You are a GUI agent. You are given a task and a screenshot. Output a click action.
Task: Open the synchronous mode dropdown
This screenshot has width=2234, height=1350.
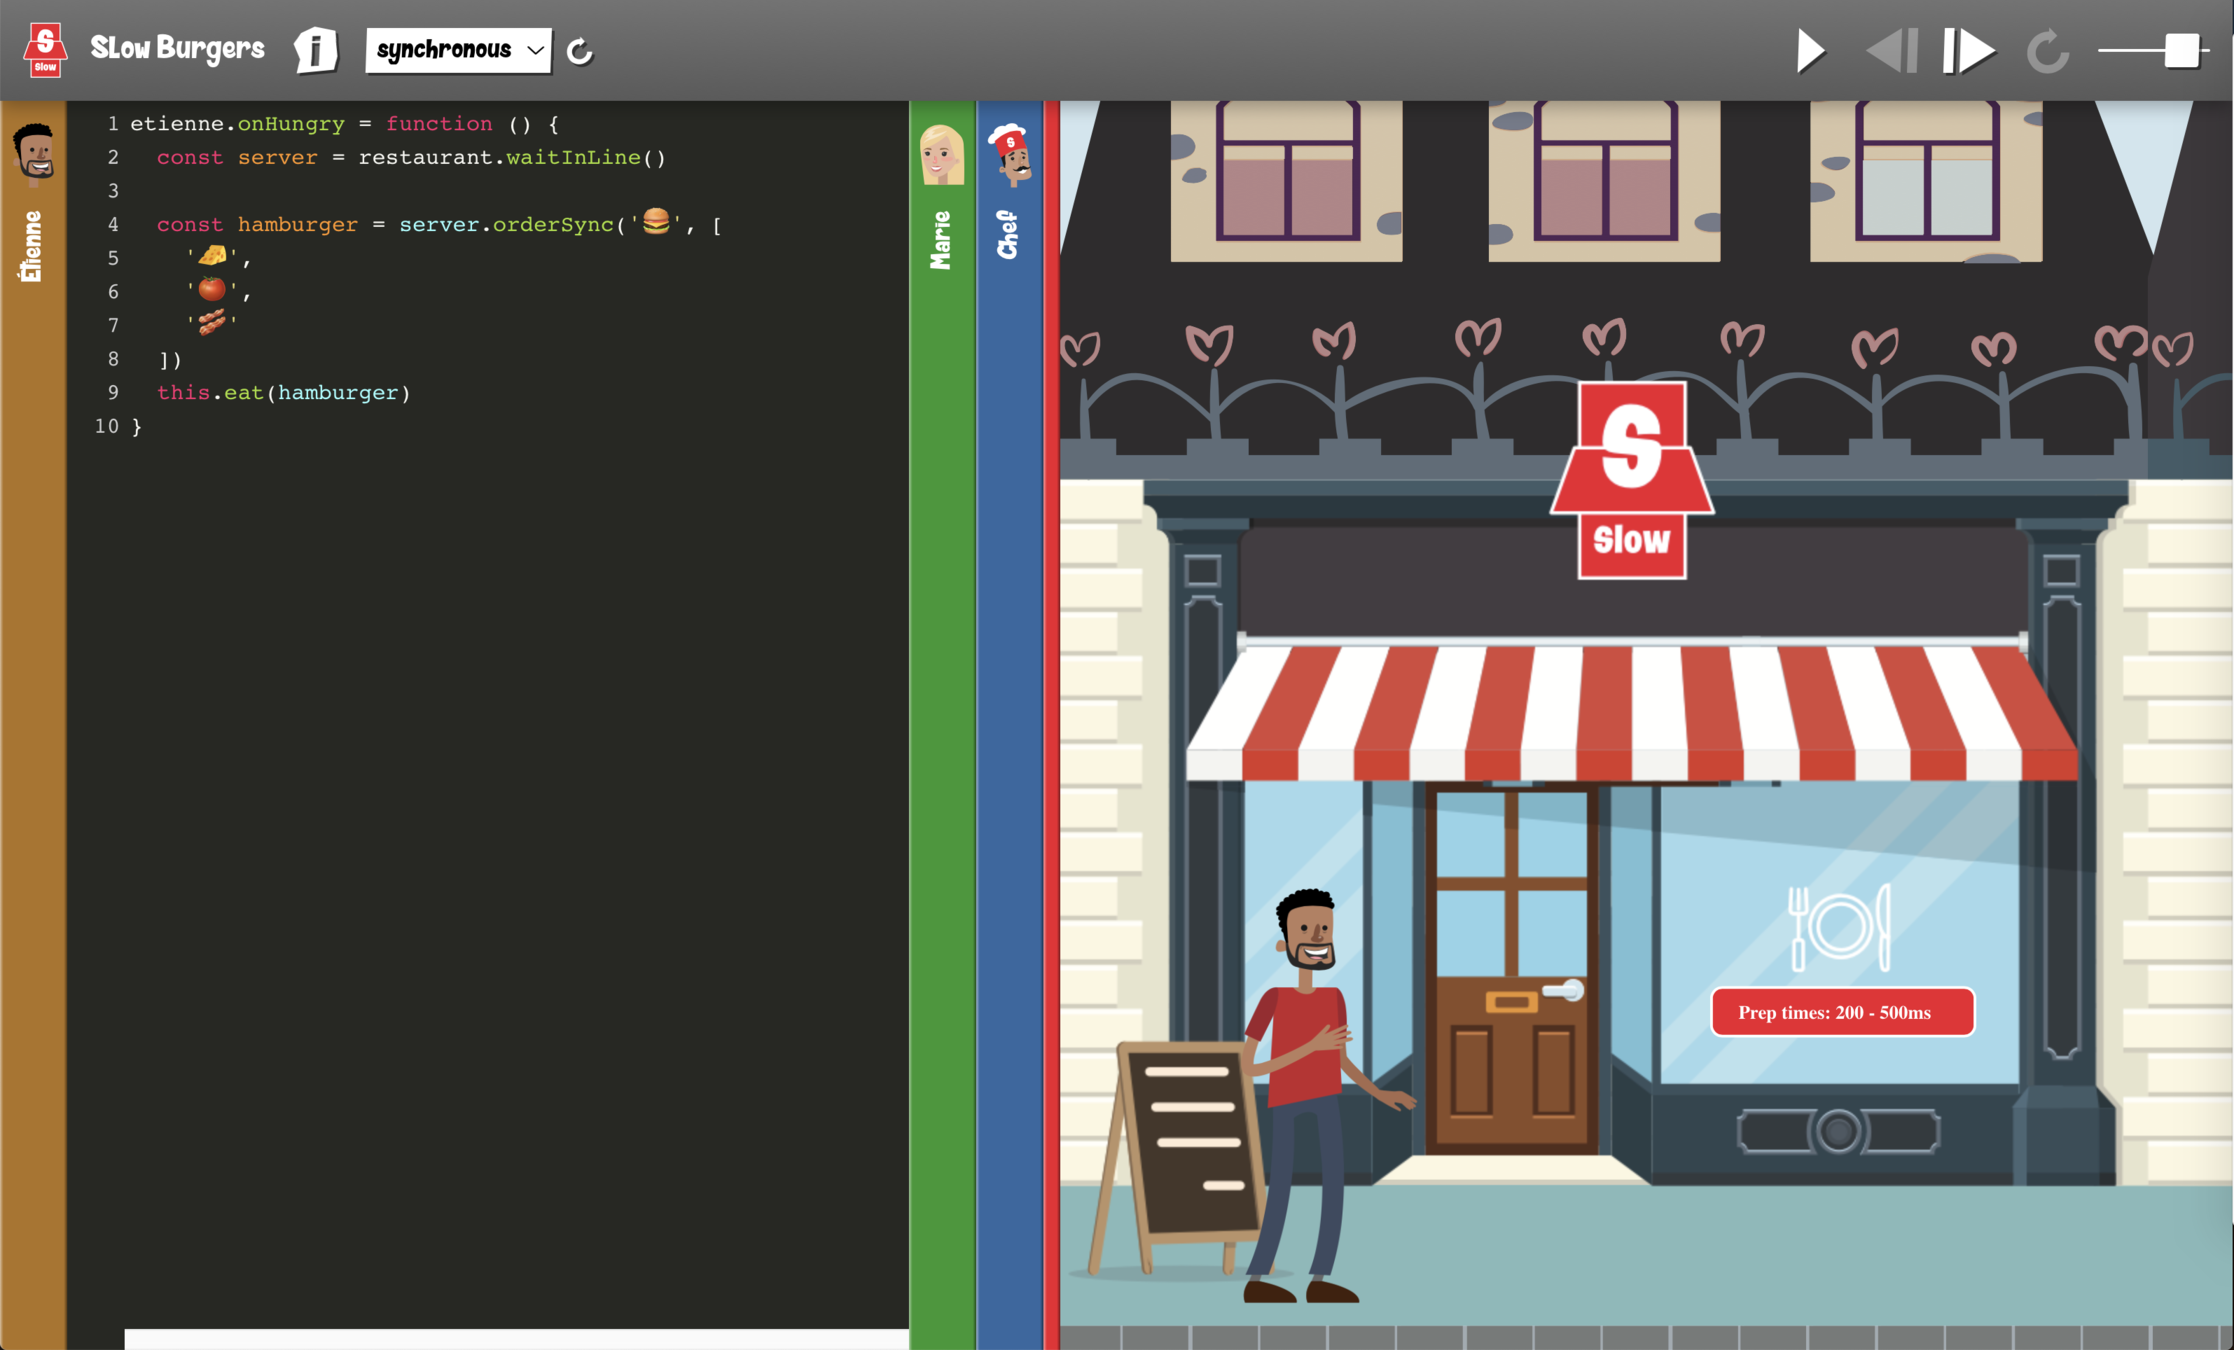click(x=458, y=50)
